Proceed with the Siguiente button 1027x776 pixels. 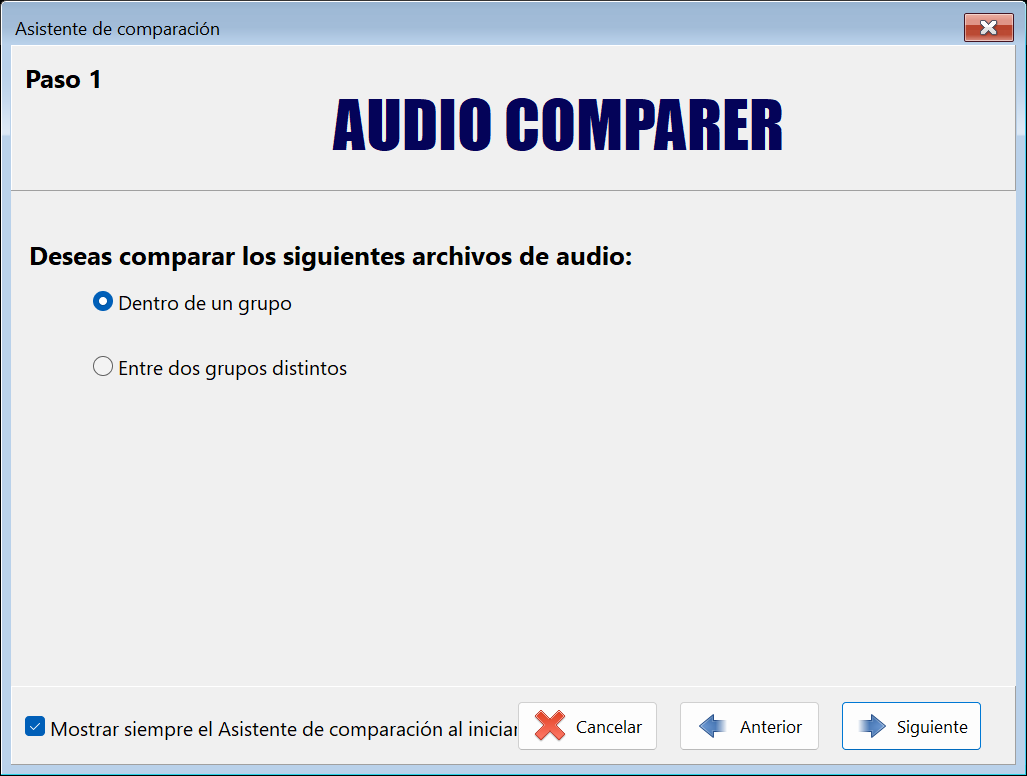pos(911,726)
